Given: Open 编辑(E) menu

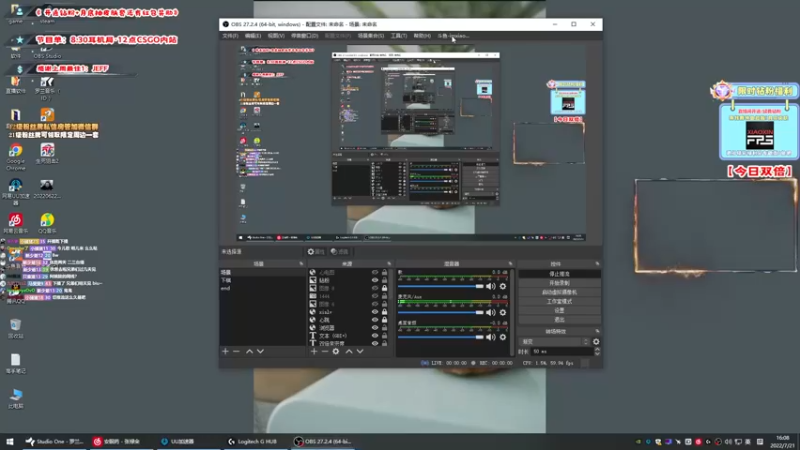Looking at the screenshot, I should [253, 36].
